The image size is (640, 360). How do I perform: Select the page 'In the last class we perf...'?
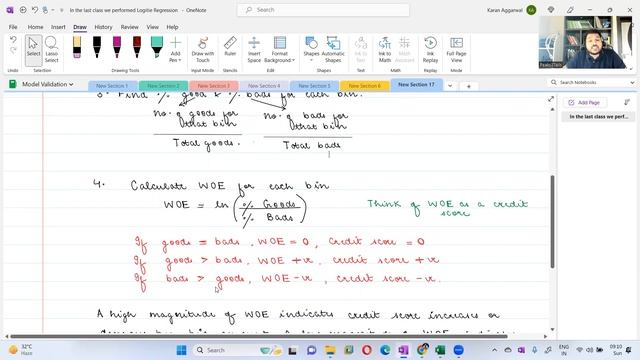pos(598,117)
